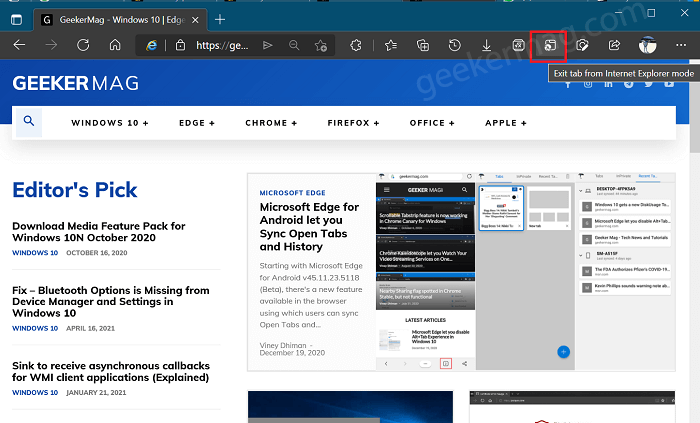Open browsing History icon

(x=454, y=45)
